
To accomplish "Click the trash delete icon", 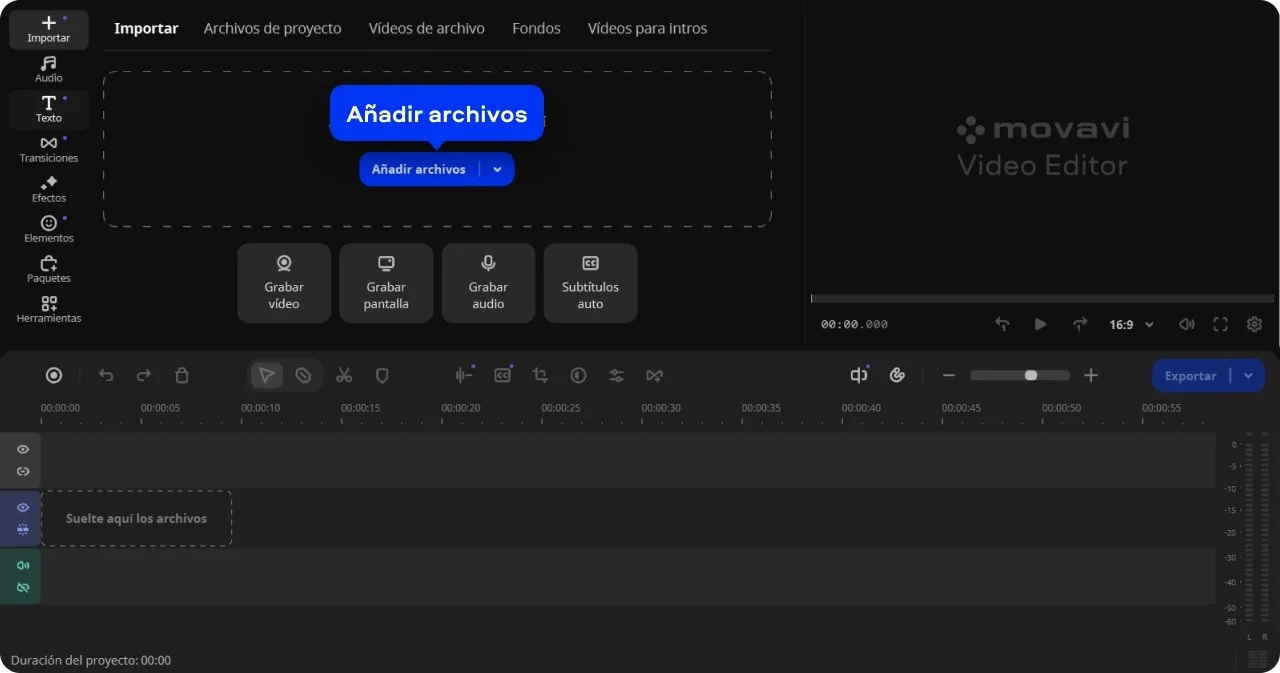I will (x=182, y=376).
